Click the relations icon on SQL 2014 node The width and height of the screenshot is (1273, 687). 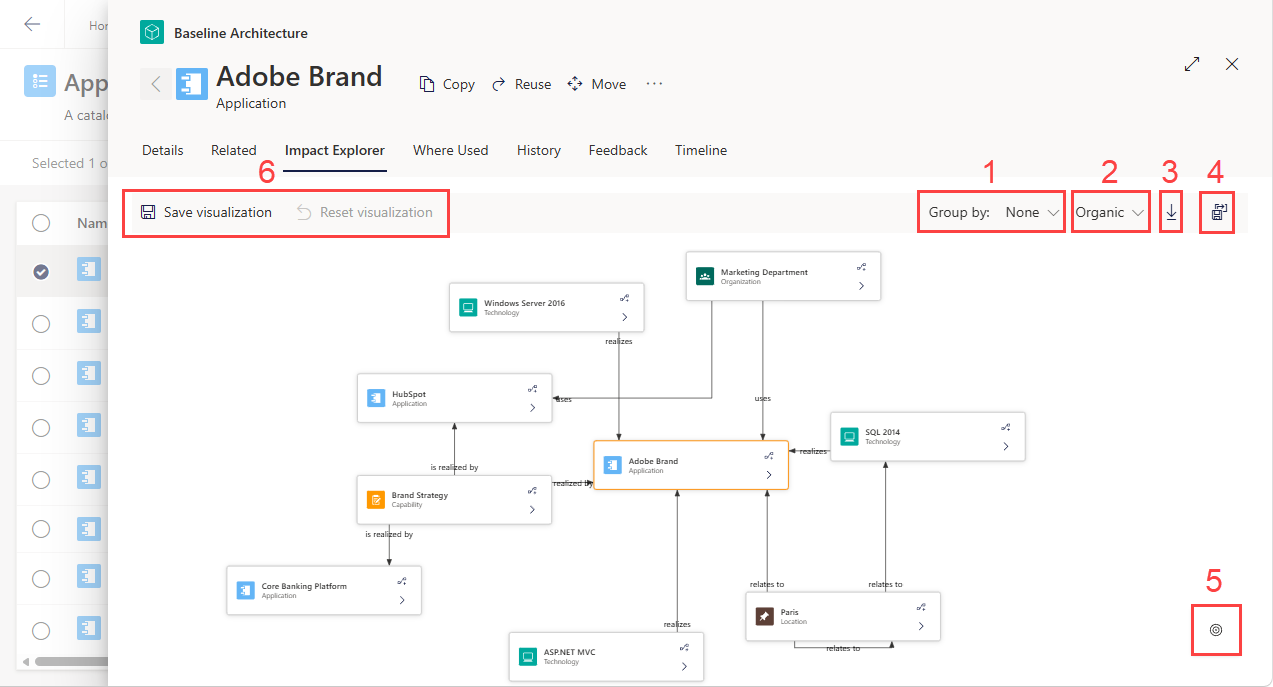tap(1005, 427)
